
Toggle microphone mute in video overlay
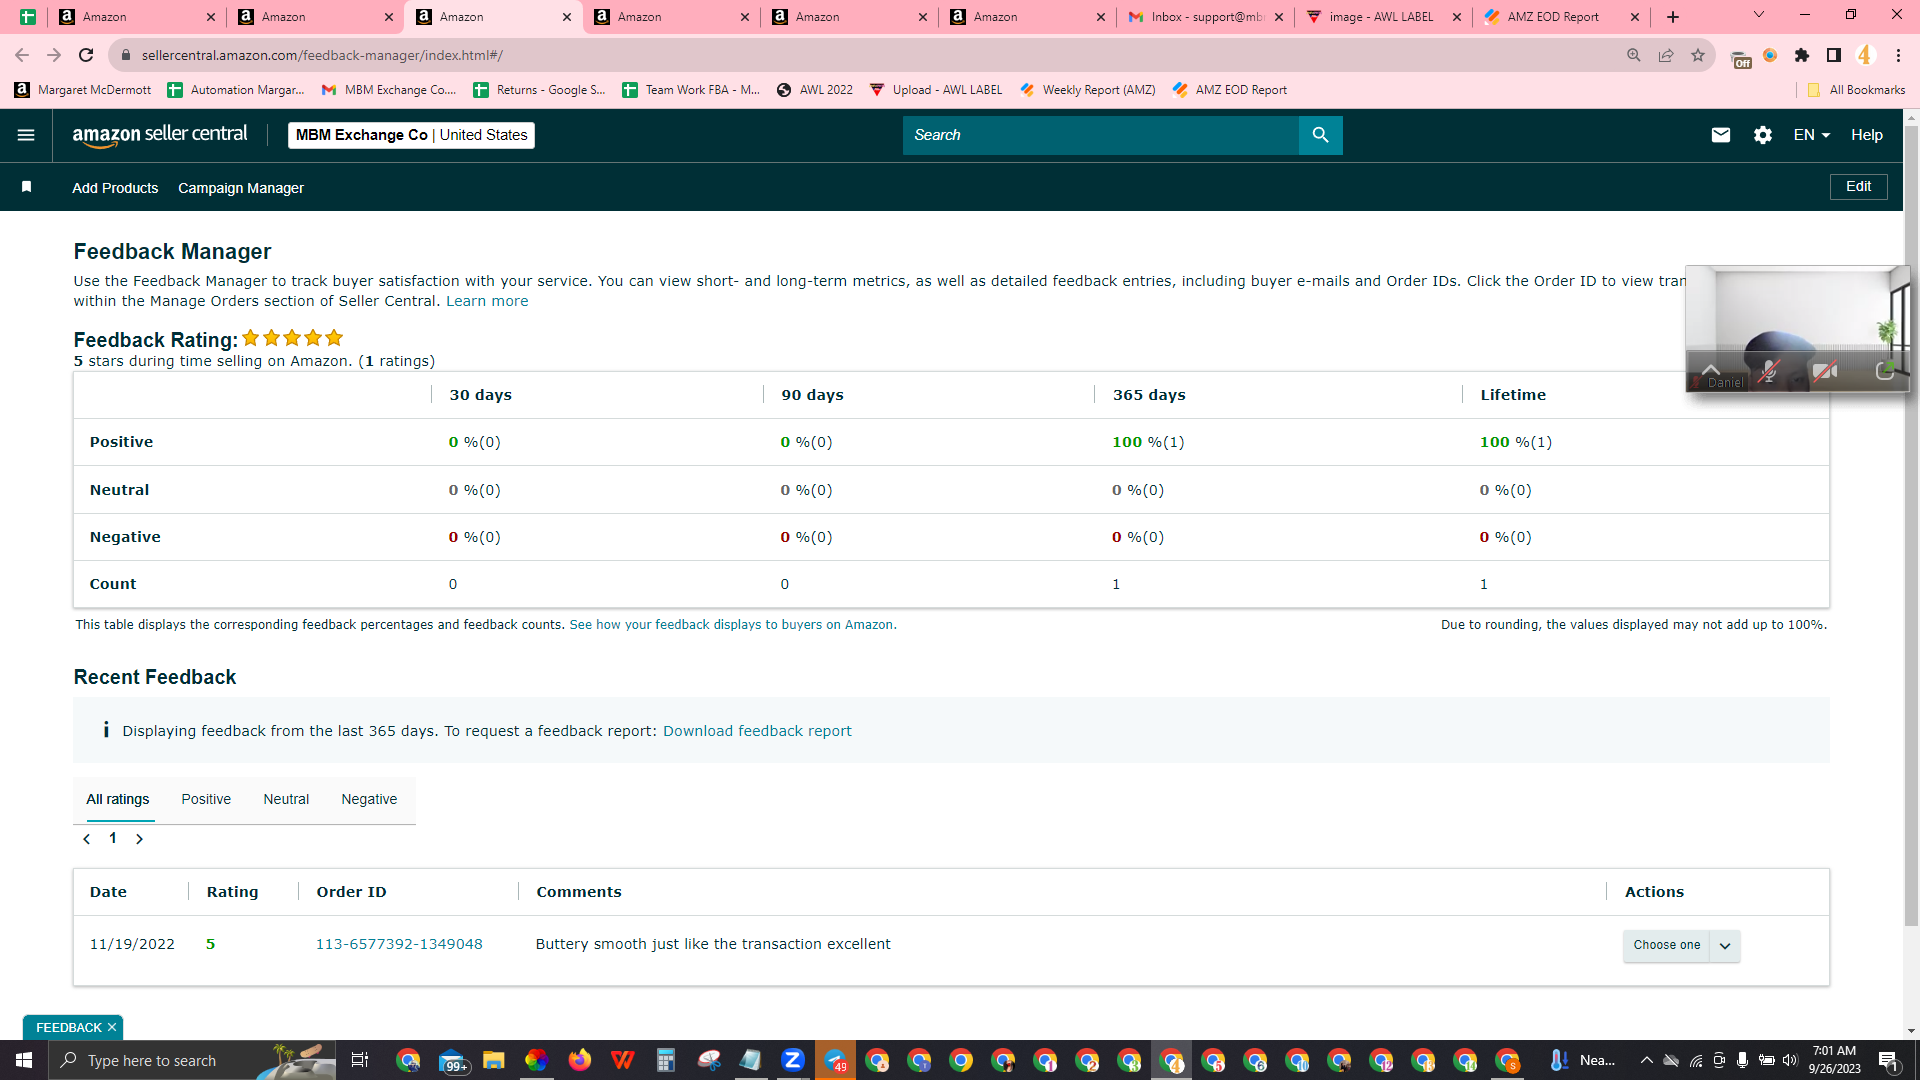point(1768,371)
